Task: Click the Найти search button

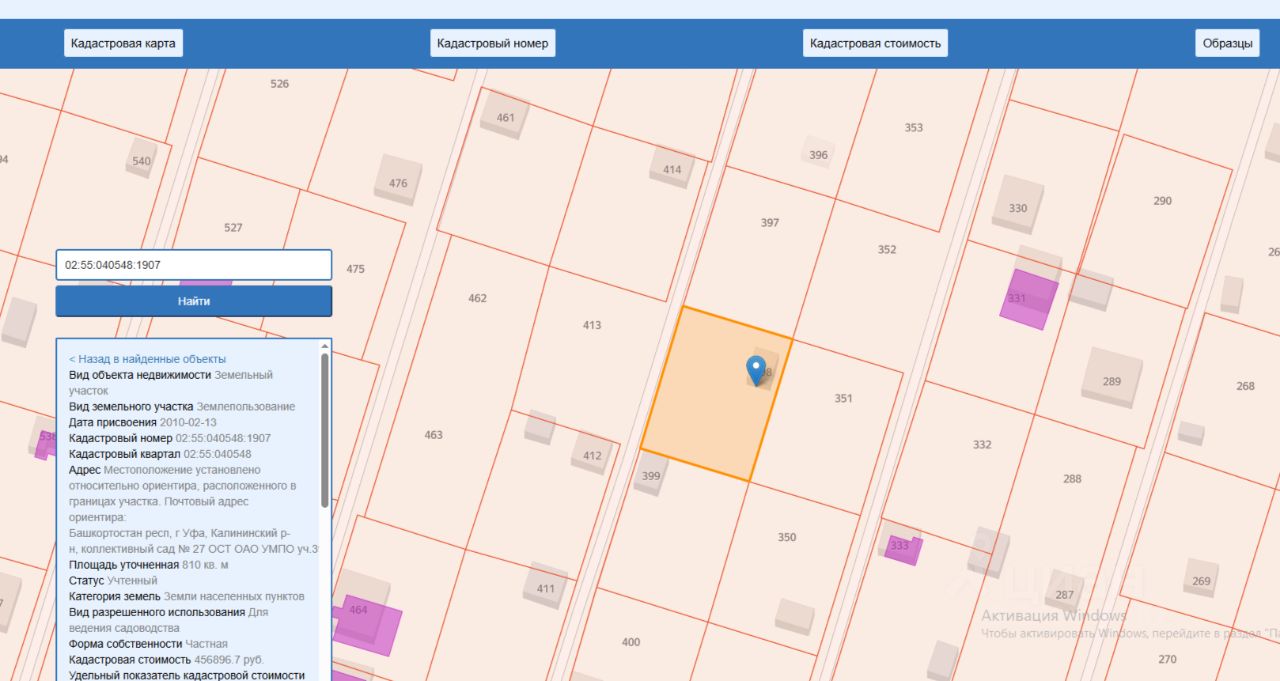Action: click(194, 301)
